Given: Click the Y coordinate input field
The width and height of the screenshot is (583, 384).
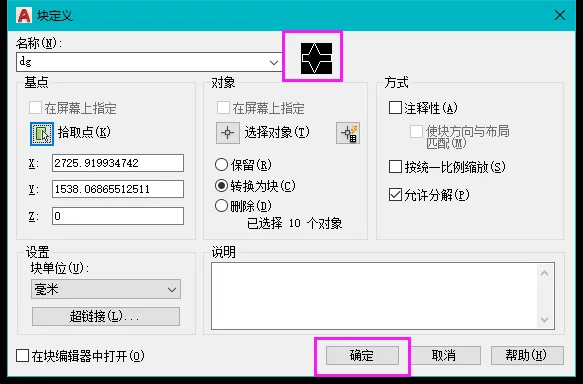Looking at the screenshot, I should (x=118, y=189).
